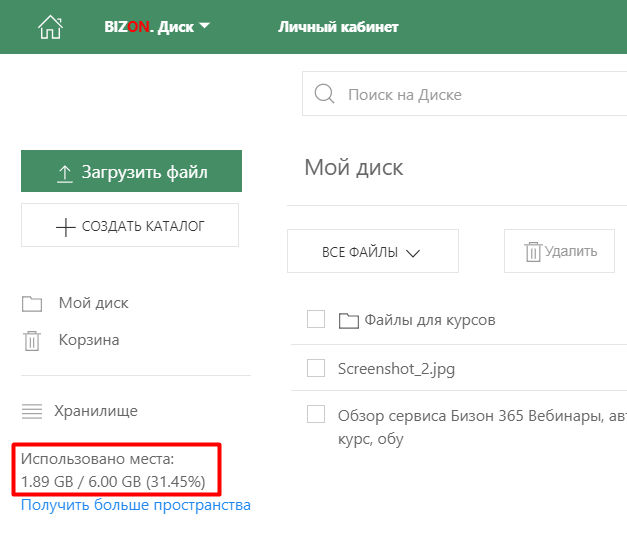Open Личный кабинет in the top menu
Image resolution: width=627 pixels, height=546 pixels.
coord(338,27)
